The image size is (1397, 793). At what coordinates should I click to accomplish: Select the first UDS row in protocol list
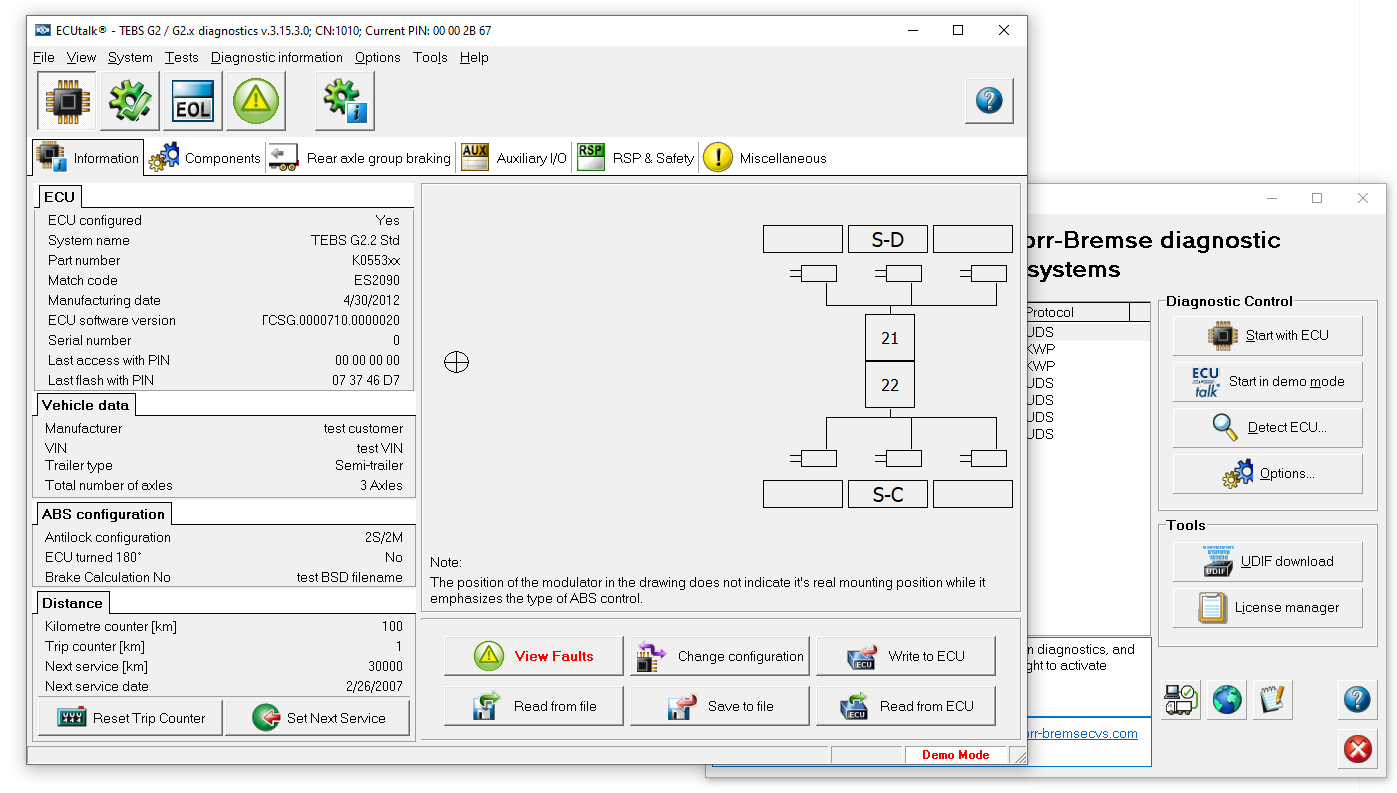(x=1088, y=332)
